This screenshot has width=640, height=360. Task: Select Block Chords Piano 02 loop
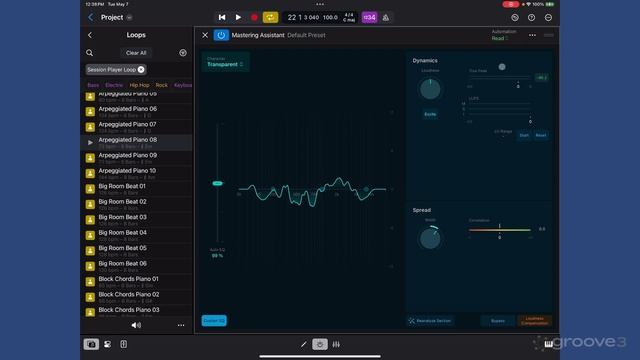point(136,297)
